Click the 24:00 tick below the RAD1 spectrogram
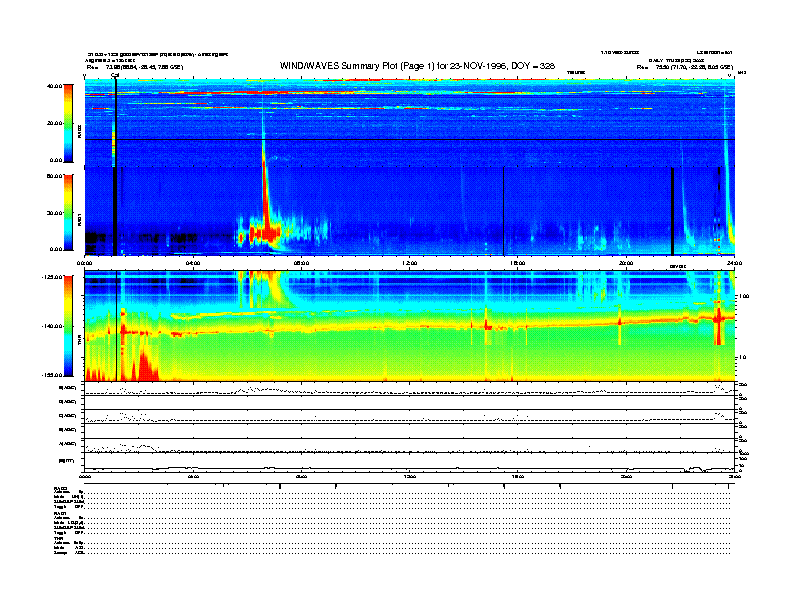This screenshot has height=612, width=792. point(734,263)
